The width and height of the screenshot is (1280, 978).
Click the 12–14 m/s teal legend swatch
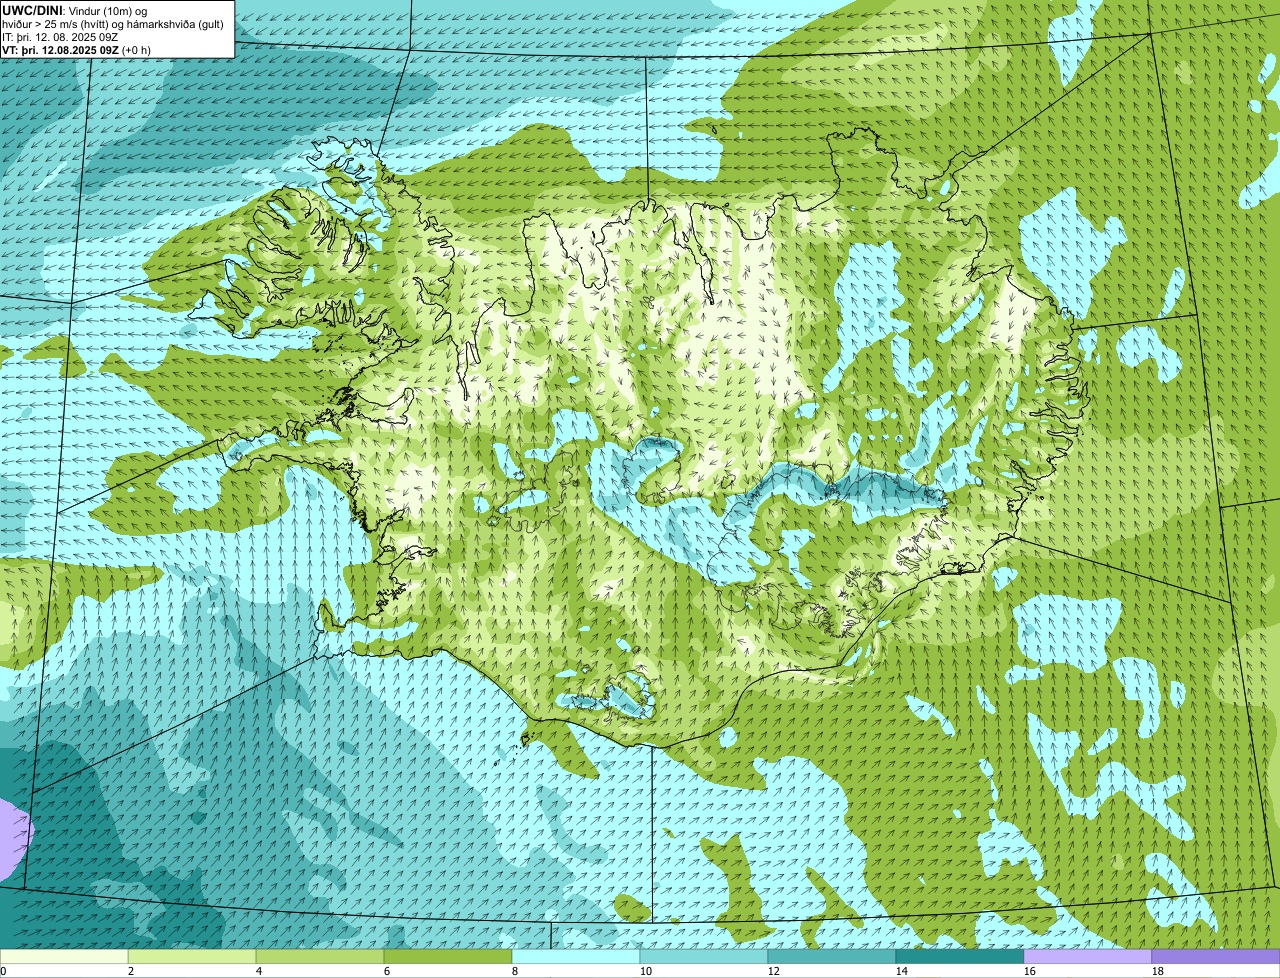click(x=832, y=957)
